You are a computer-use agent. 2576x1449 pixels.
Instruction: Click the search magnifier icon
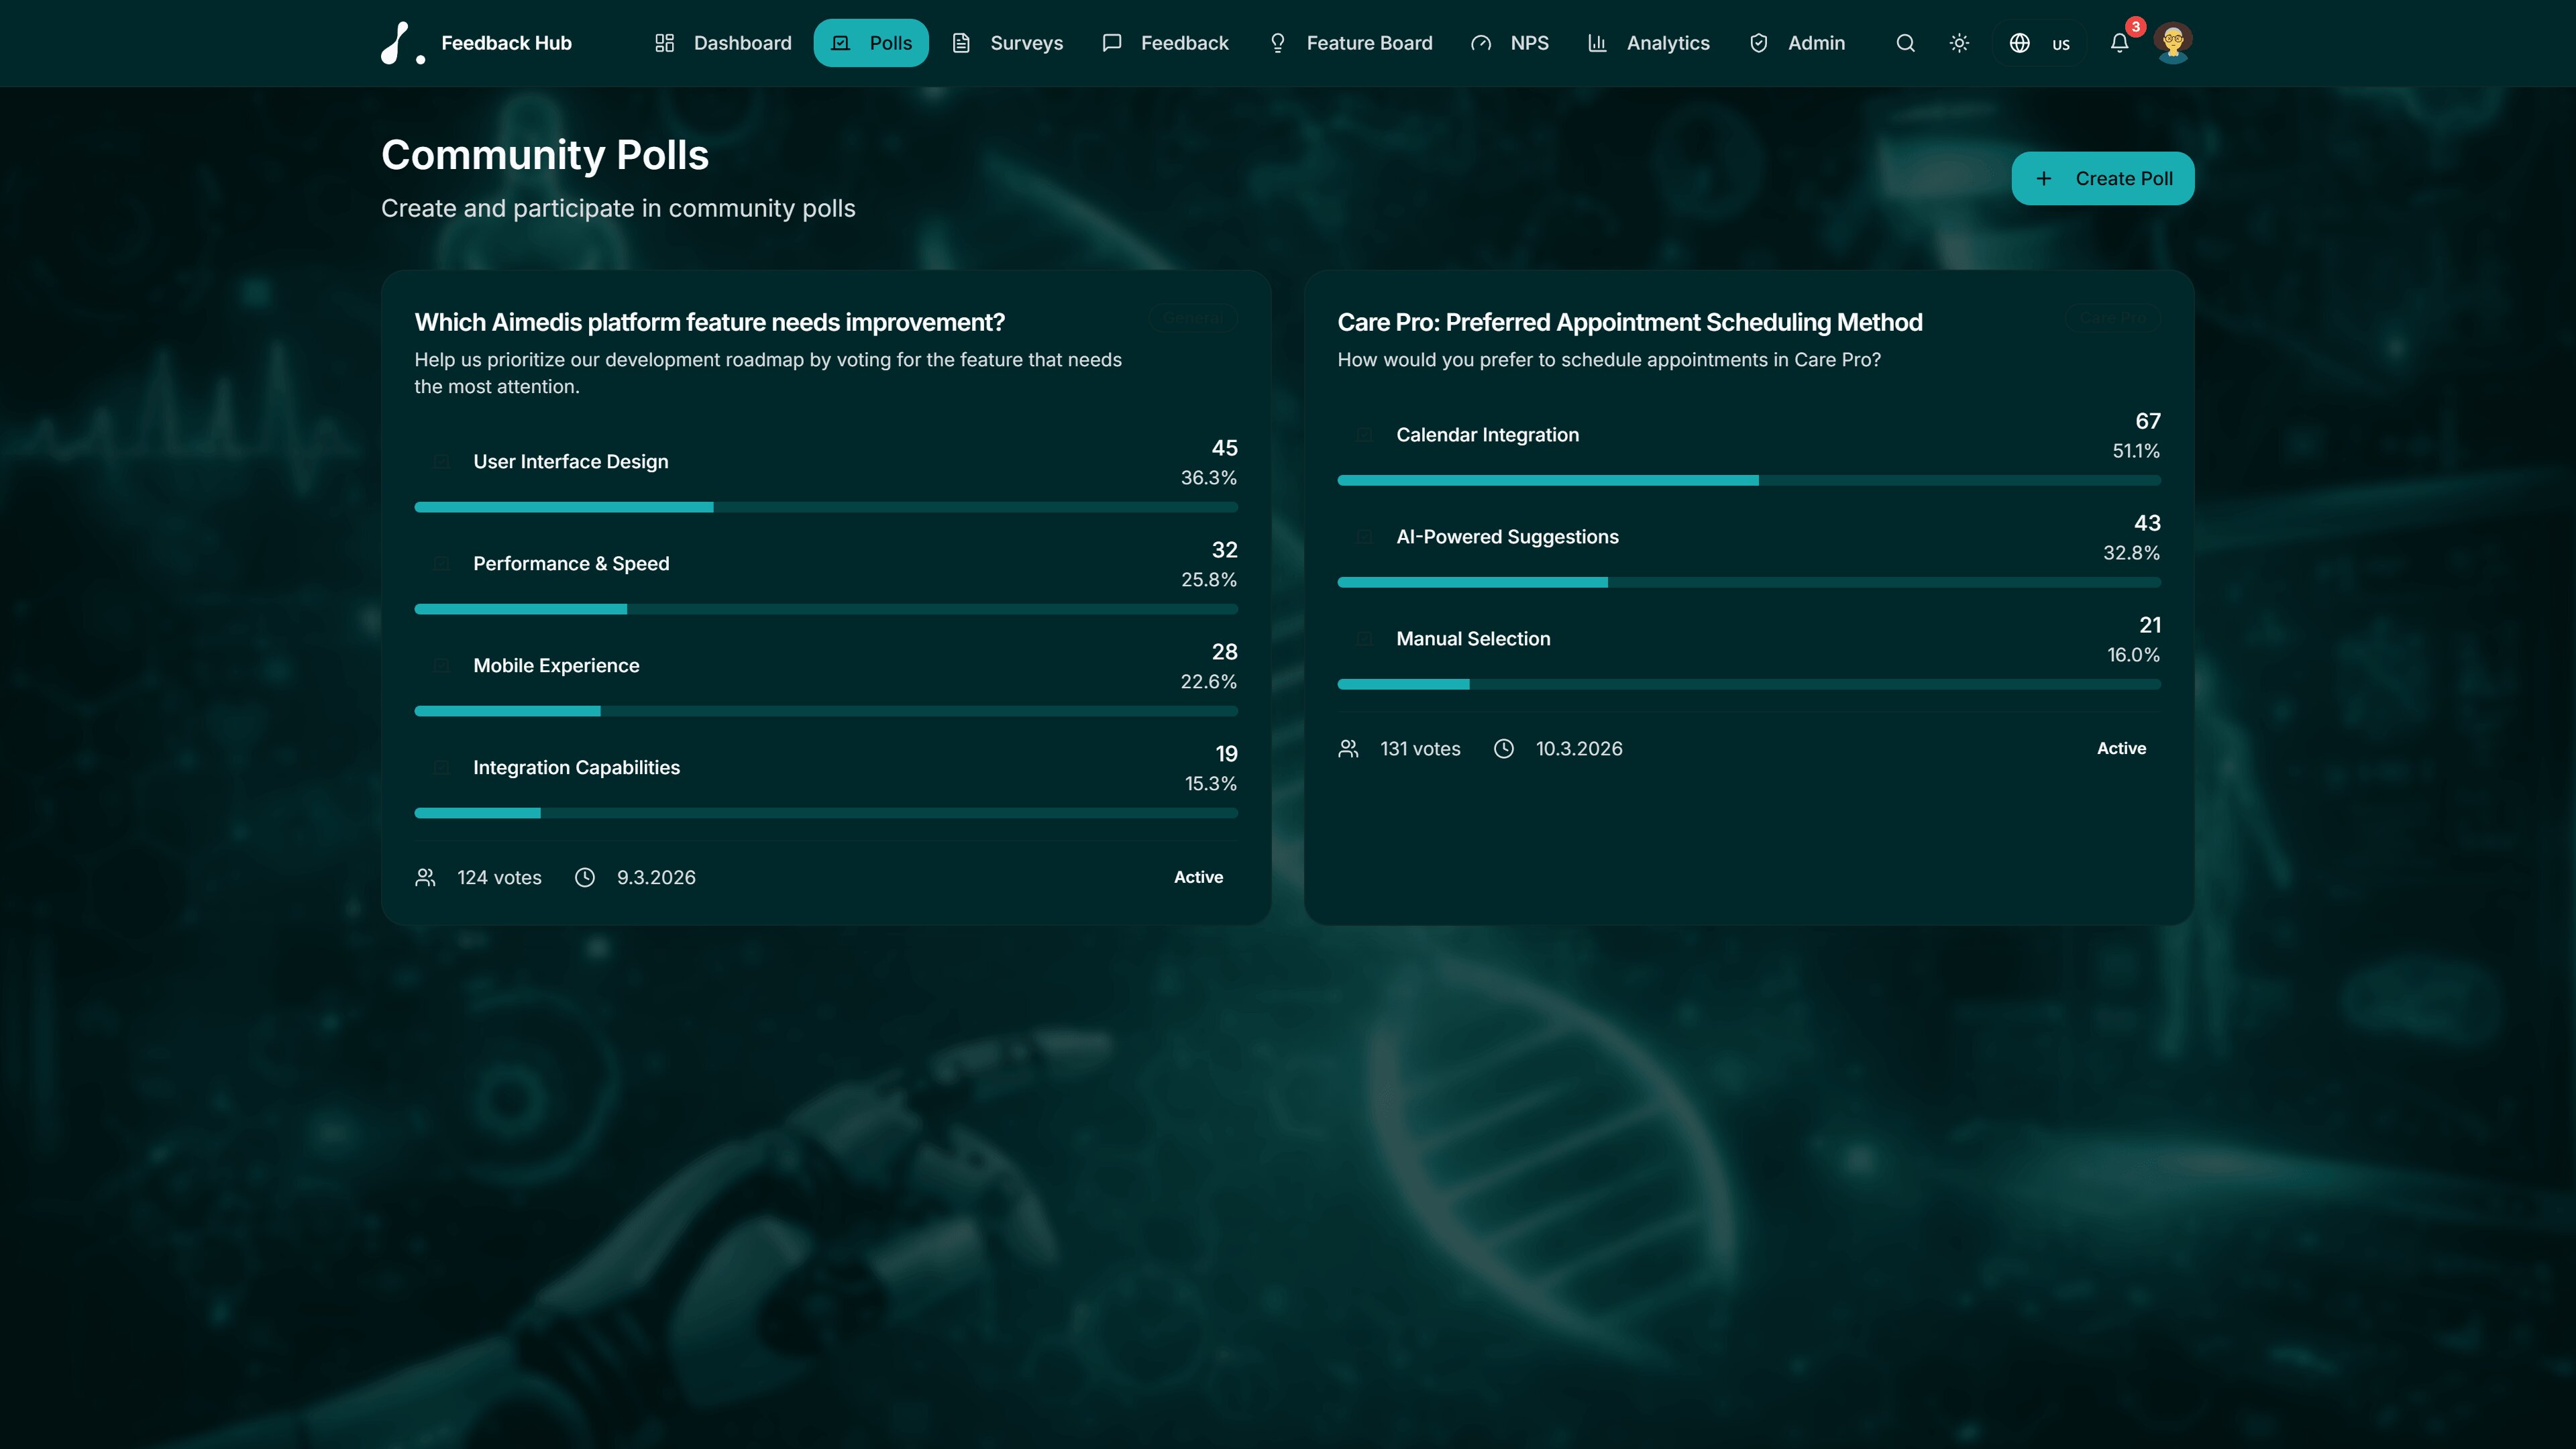1905,43
